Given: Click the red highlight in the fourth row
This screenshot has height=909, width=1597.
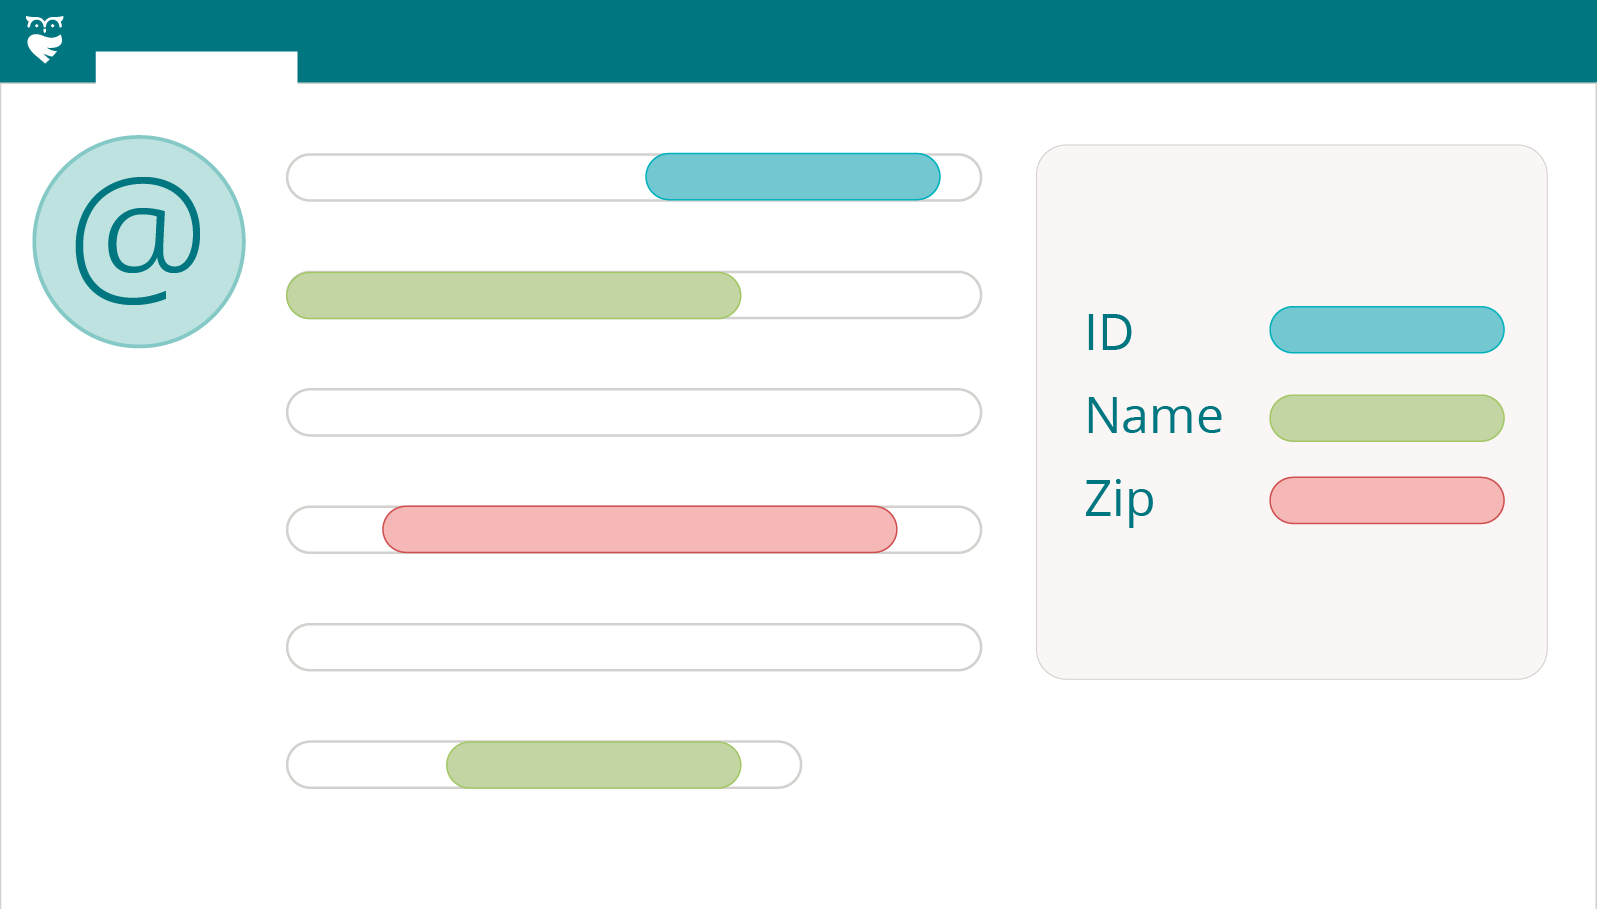Looking at the screenshot, I should 639,529.
